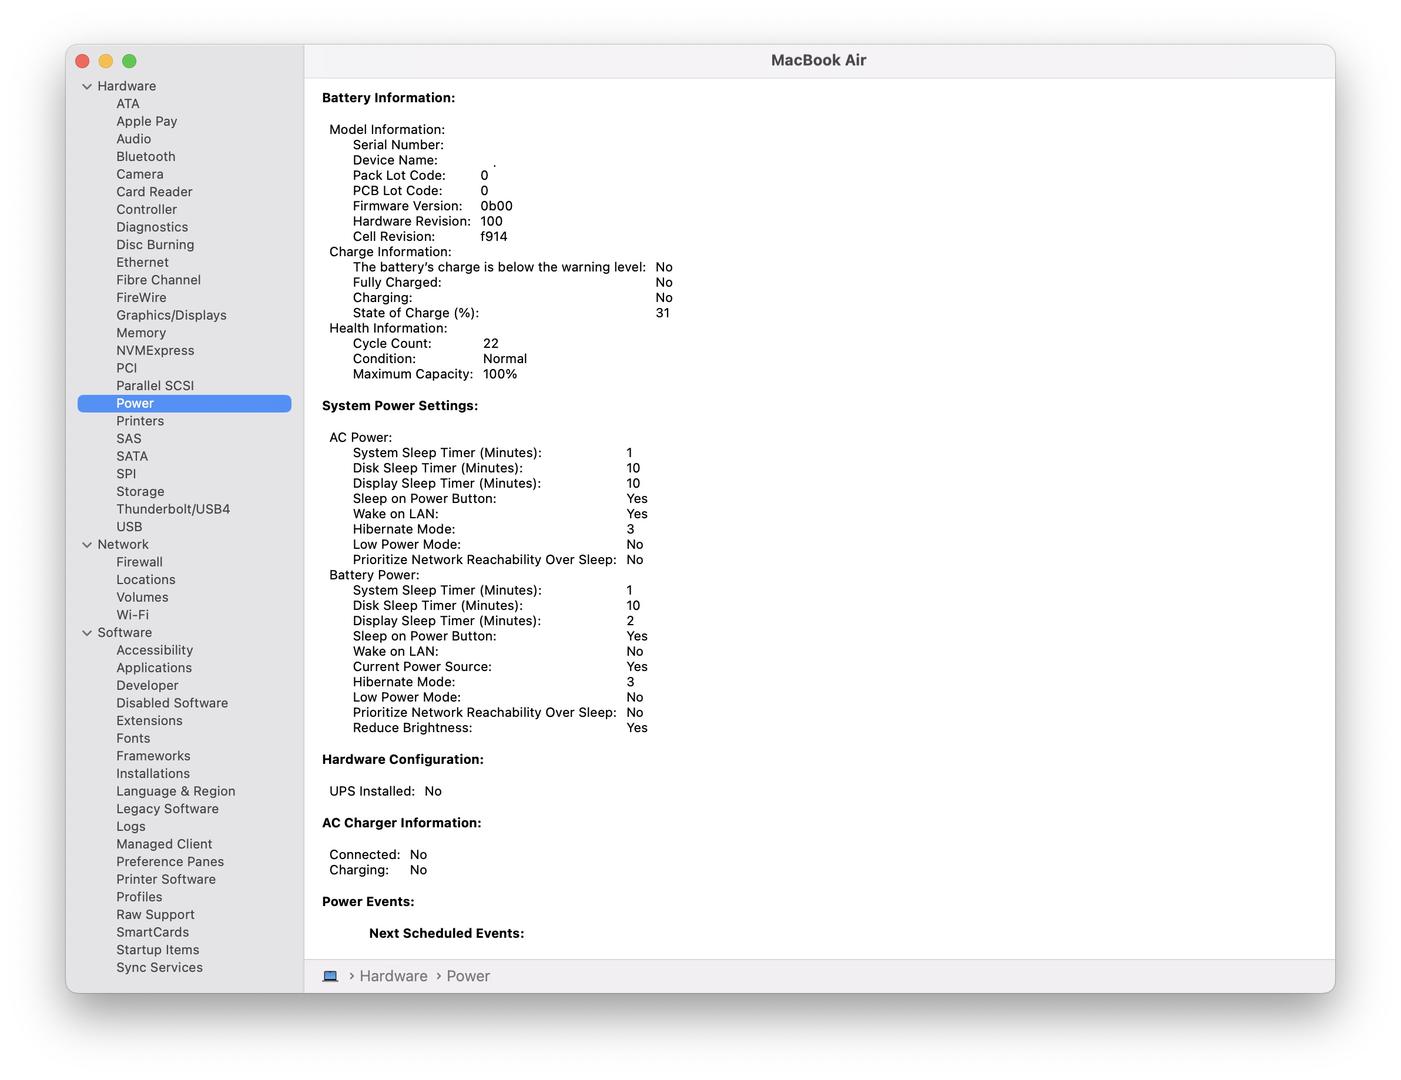The width and height of the screenshot is (1401, 1080).
Task: Select NVMExpress in the sidebar
Action: (155, 351)
